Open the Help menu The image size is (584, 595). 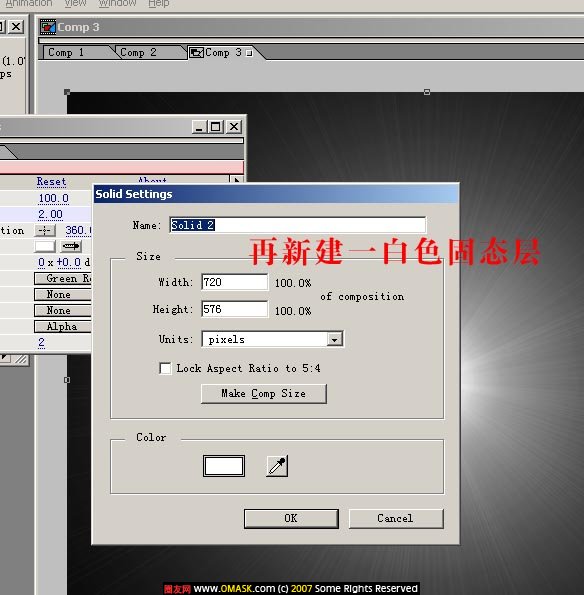coord(159,3)
